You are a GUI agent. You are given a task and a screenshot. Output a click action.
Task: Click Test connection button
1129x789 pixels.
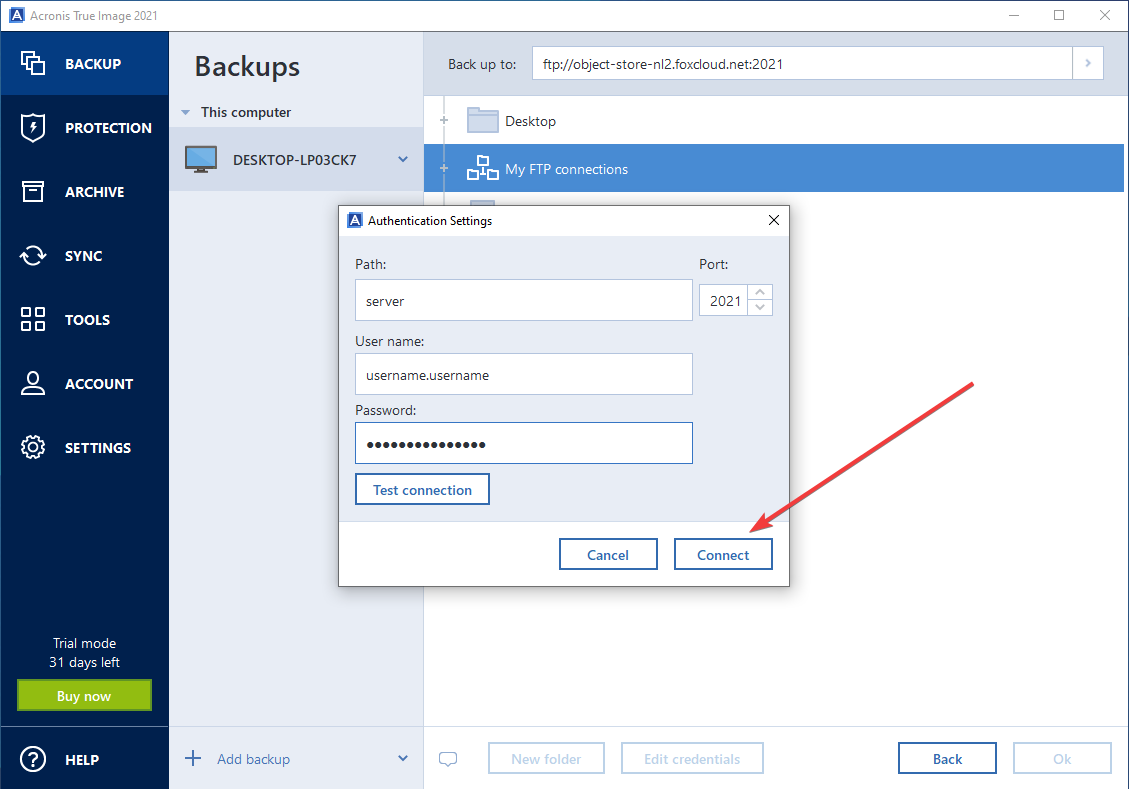click(x=422, y=490)
